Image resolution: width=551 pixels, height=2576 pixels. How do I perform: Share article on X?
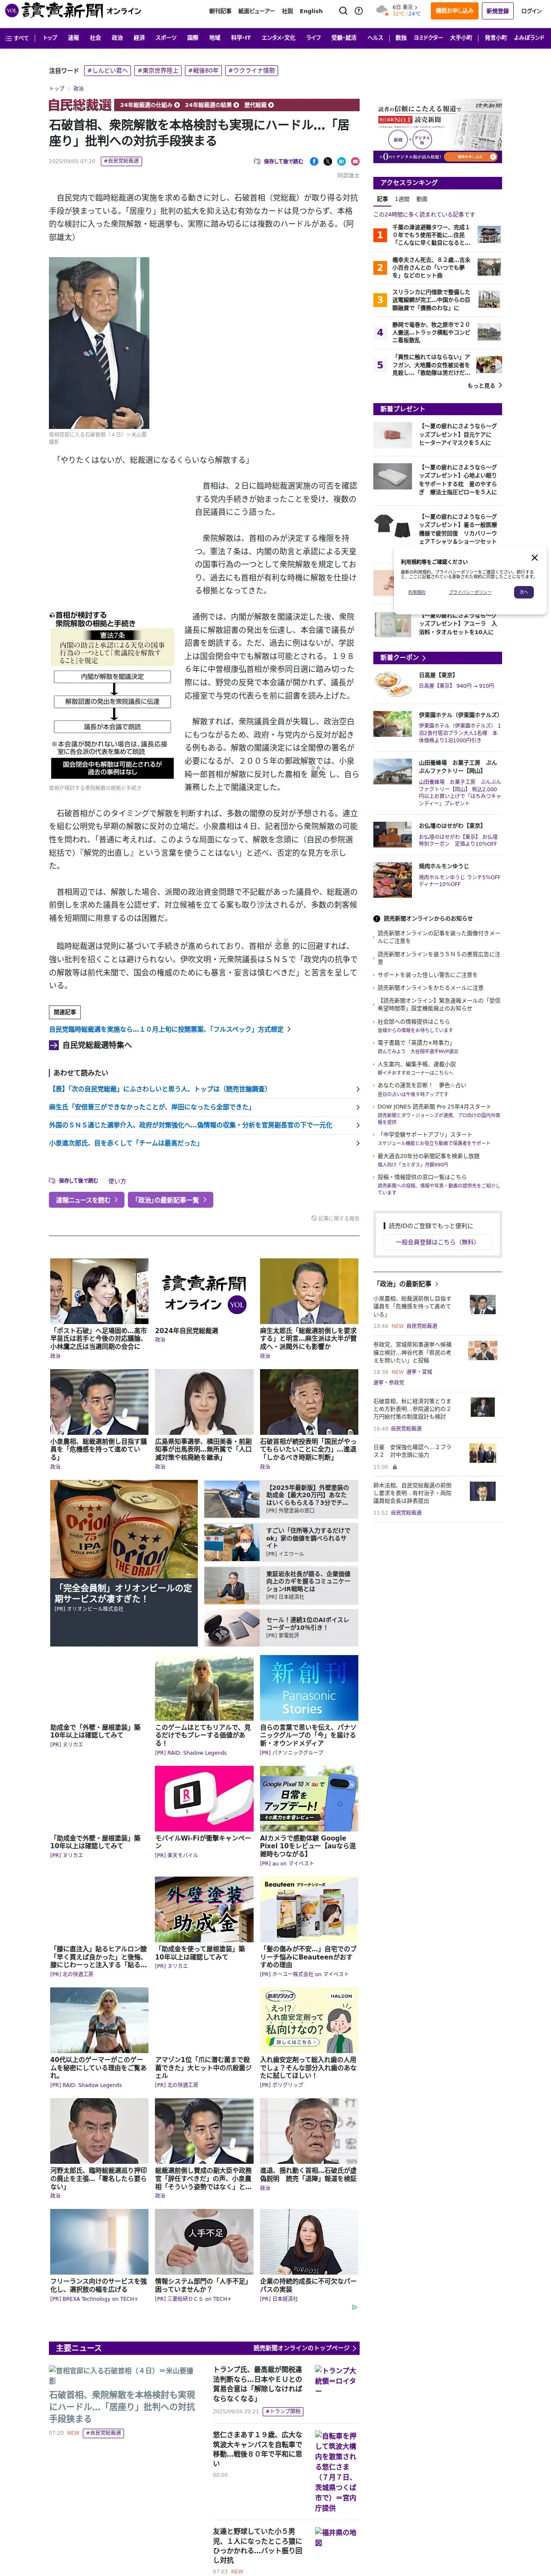(327, 161)
